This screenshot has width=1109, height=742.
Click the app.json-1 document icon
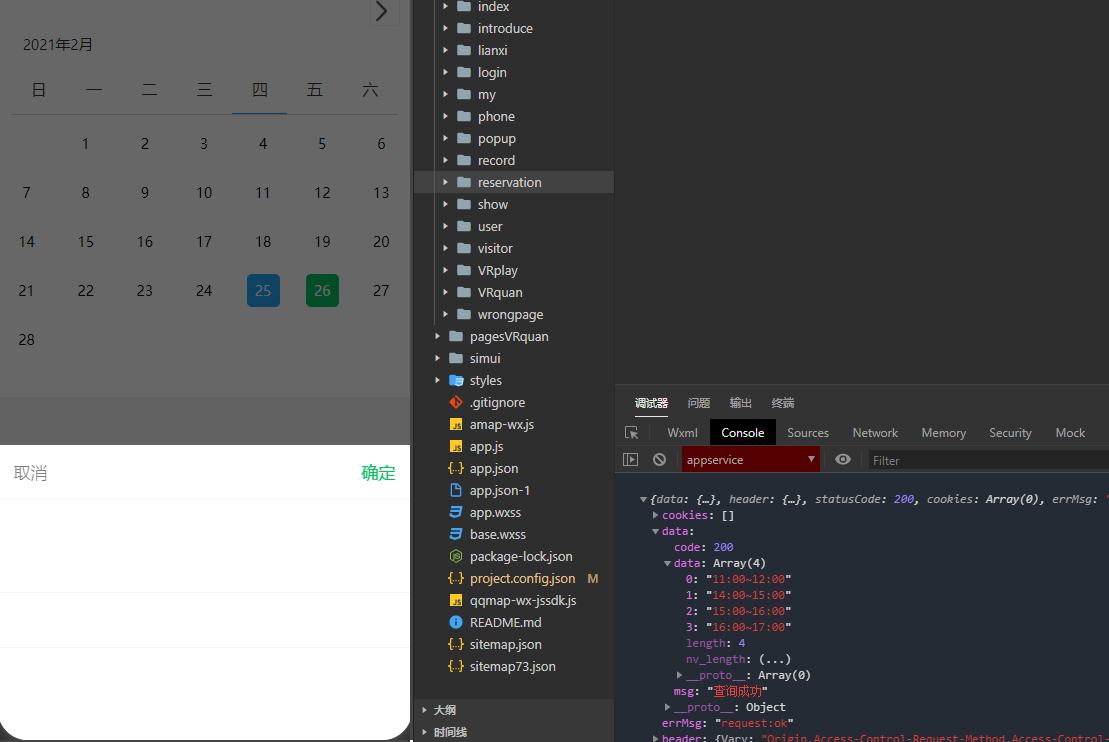pyautogui.click(x=456, y=490)
